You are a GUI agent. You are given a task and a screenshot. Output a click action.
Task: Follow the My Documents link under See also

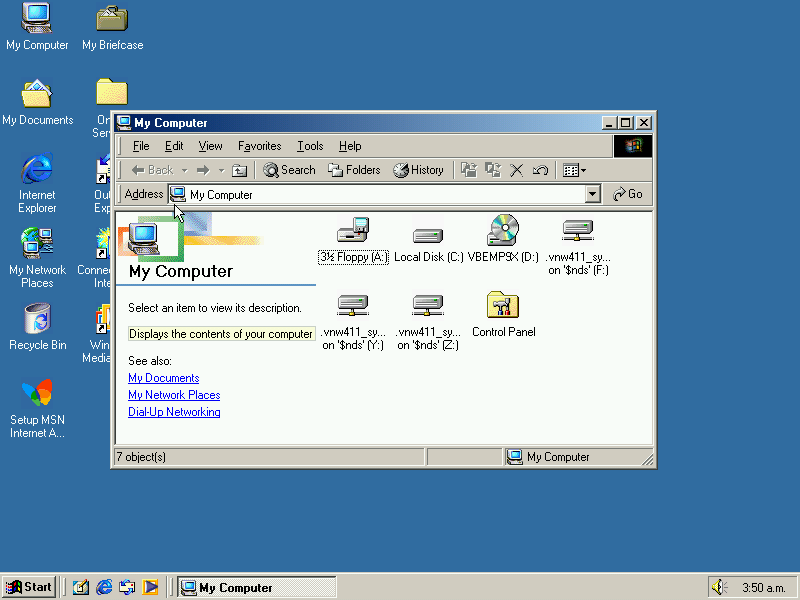point(164,378)
